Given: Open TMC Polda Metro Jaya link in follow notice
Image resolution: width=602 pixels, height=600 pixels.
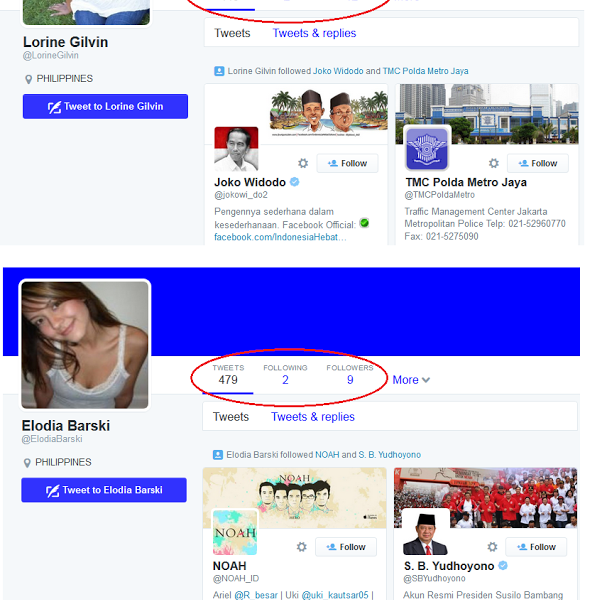Looking at the screenshot, I should click(425, 71).
